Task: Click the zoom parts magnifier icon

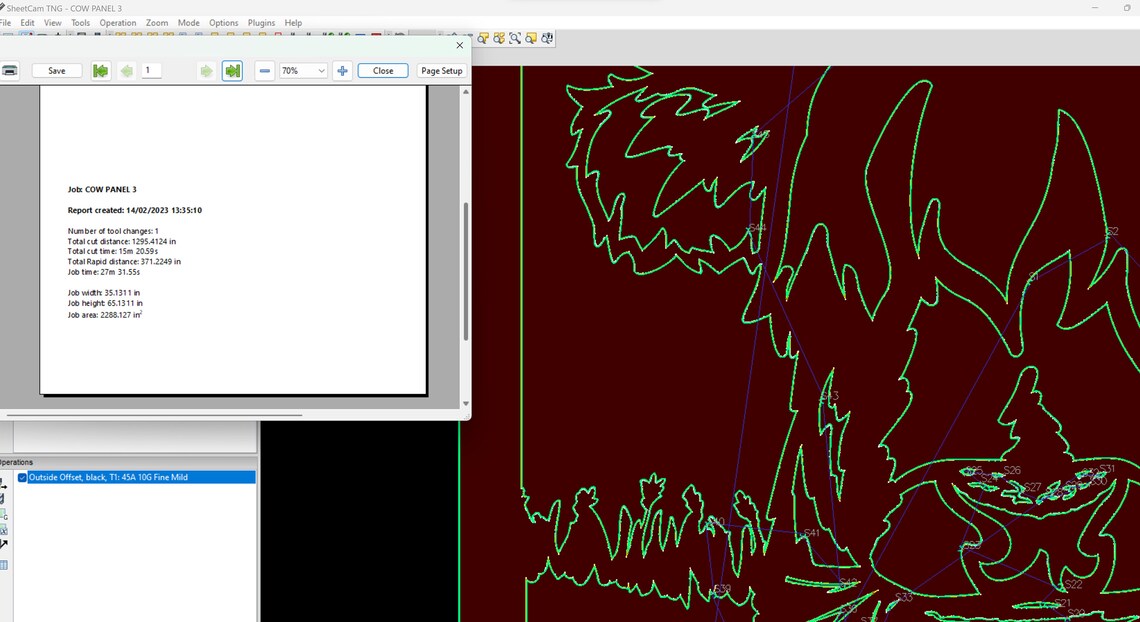Action: click(x=497, y=38)
